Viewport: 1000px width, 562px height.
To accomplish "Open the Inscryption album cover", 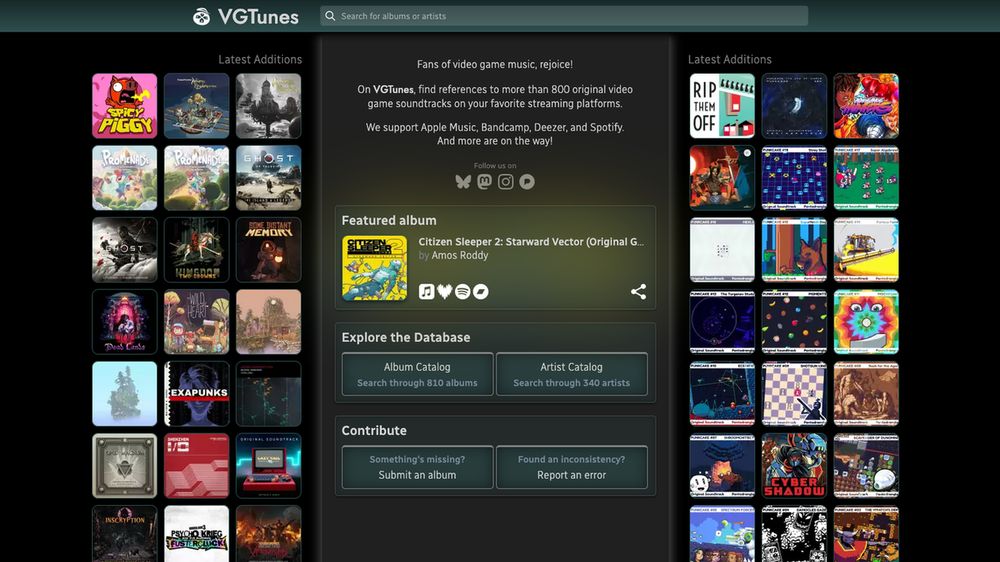I will click(x=124, y=534).
